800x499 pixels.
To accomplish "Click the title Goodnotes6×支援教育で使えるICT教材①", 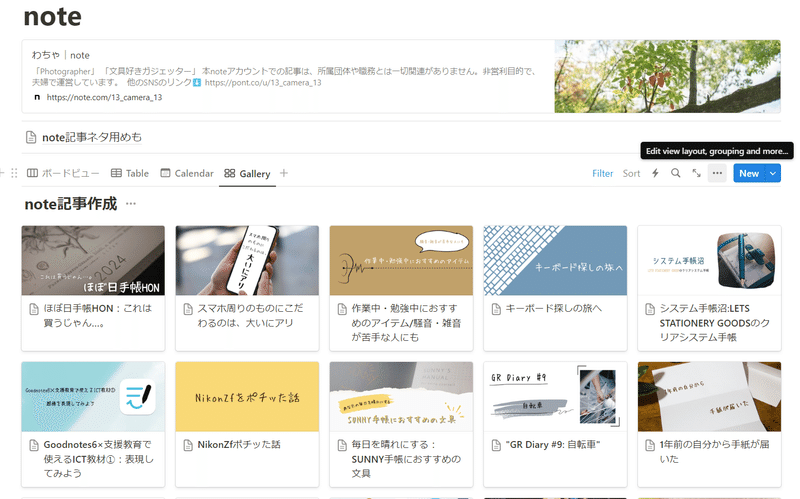I will point(98,459).
